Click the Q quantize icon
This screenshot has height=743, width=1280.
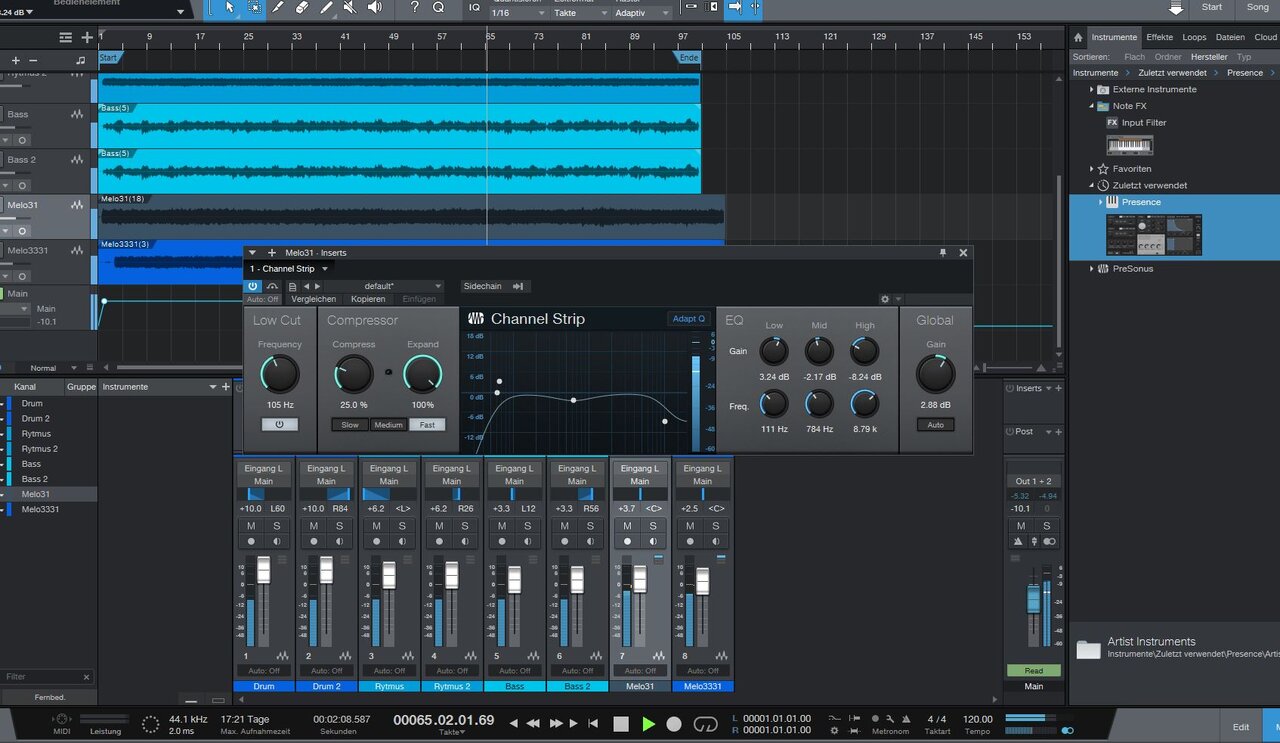point(438,7)
